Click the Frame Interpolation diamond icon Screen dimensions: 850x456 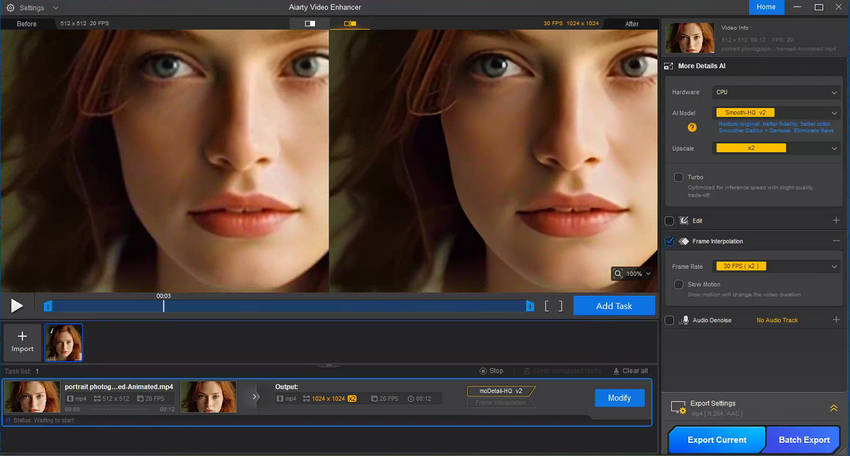coord(684,241)
